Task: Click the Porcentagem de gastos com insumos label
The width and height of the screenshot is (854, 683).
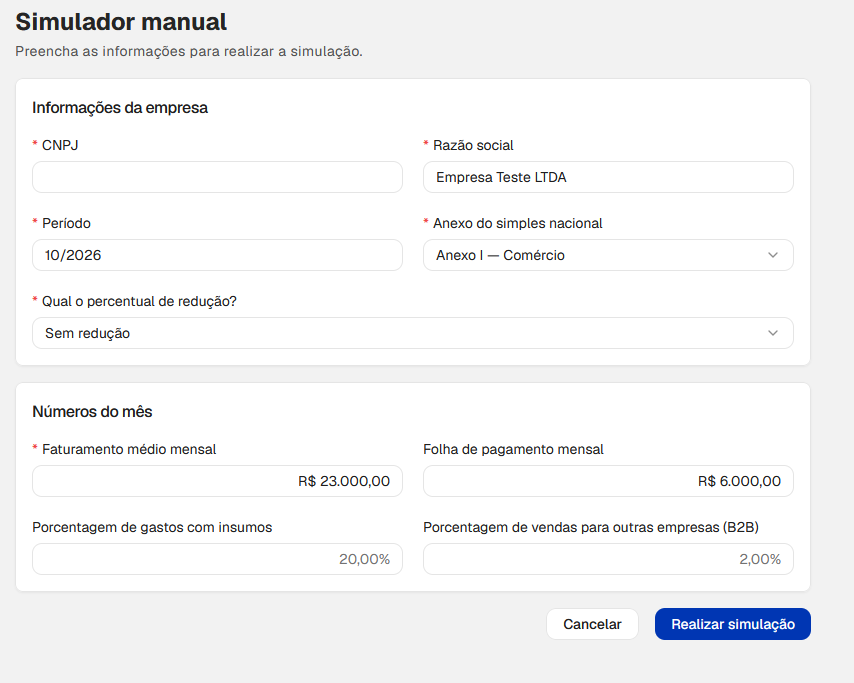Action: click(152, 527)
